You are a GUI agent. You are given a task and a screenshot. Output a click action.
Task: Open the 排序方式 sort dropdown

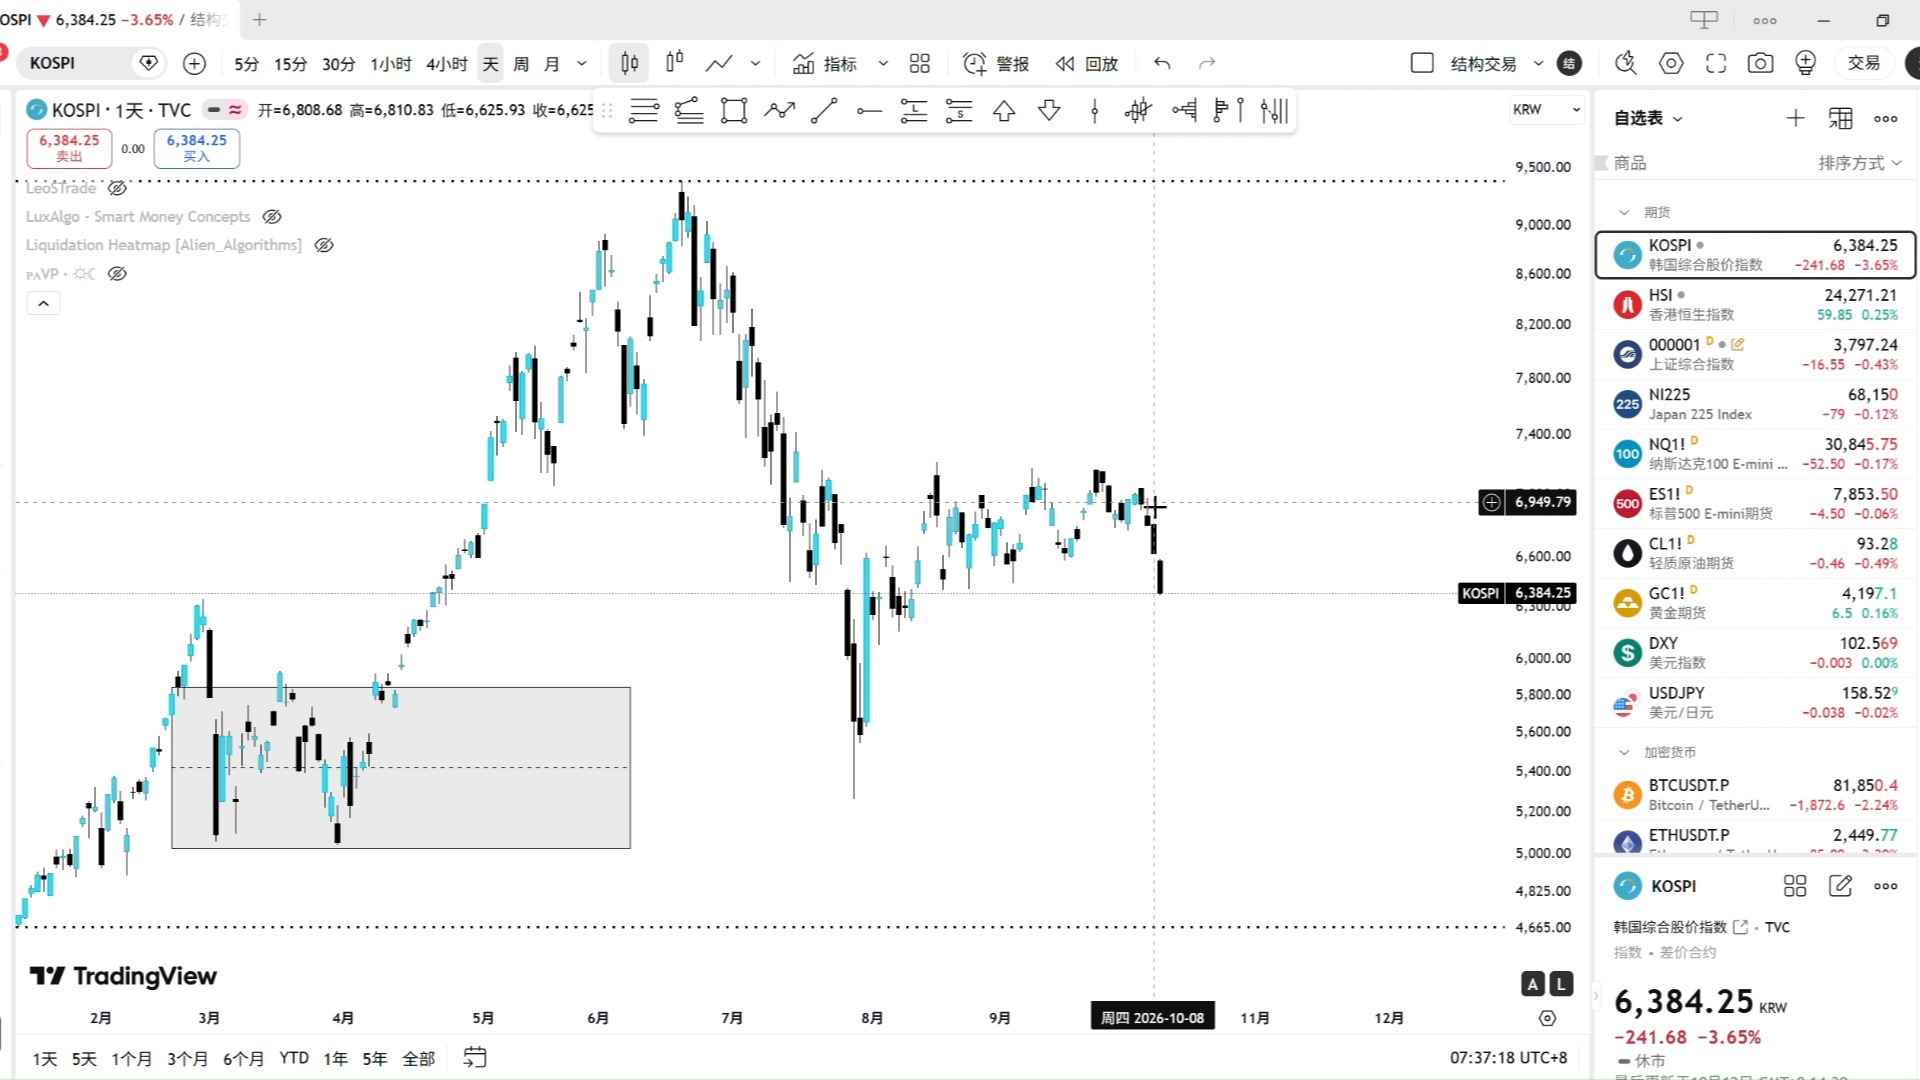(1859, 163)
